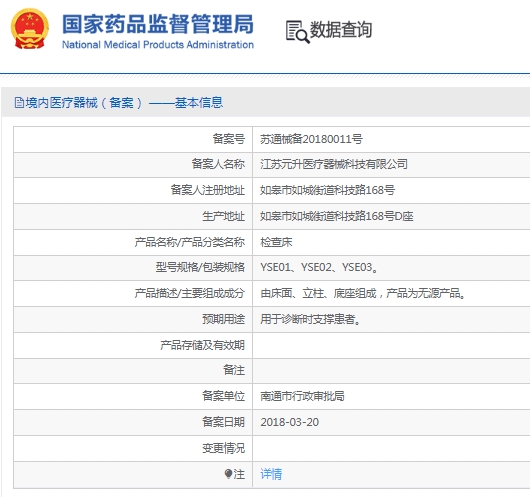Click intended use 用于诊断时支撑患者
The width and height of the screenshot is (530, 497).
[310, 319]
